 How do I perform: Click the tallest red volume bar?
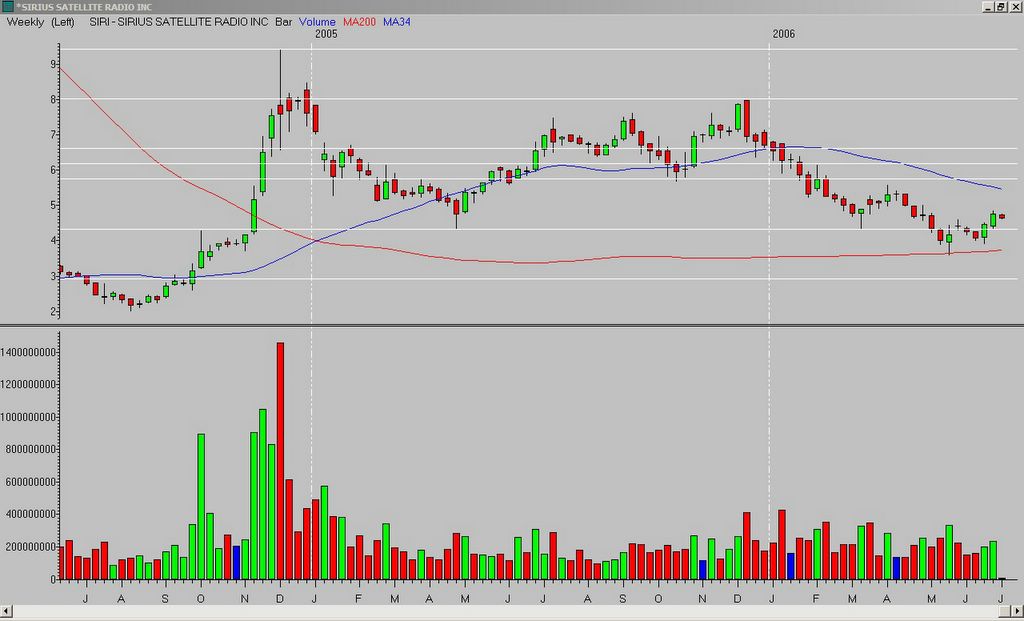click(280, 461)
